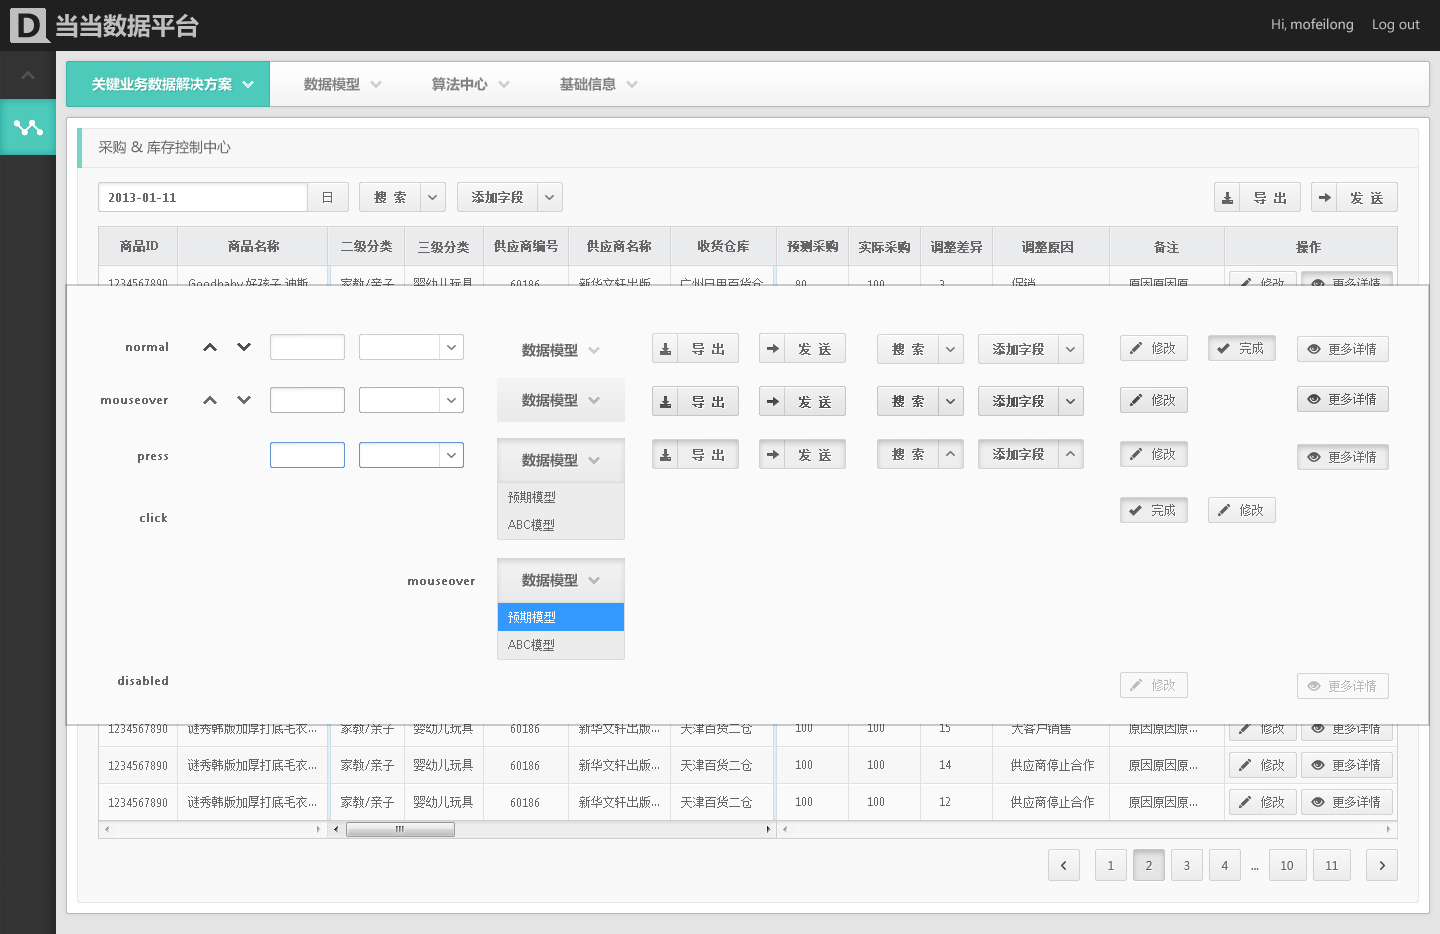The width and height of the screenshot is (1440, 934).
Task: Open the combo box in the press row
Action: coord(411,455)
